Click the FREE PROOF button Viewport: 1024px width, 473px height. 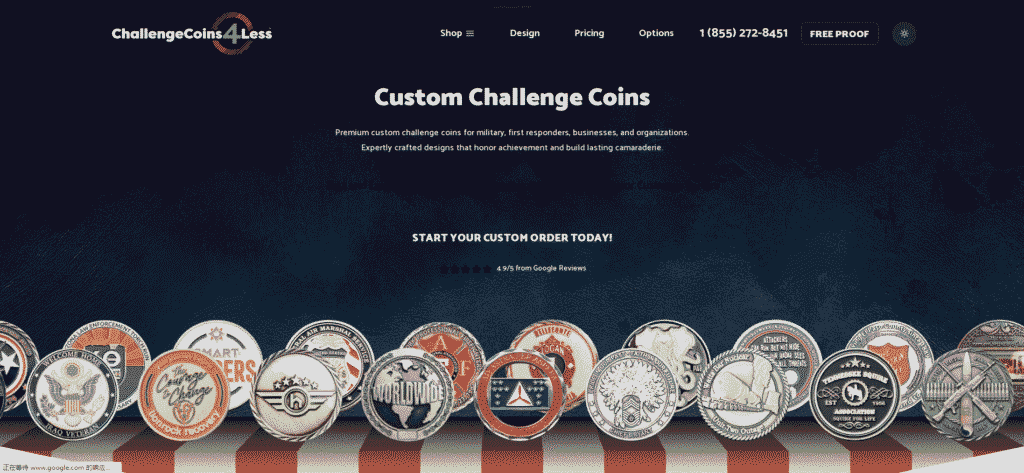[839, 34]
